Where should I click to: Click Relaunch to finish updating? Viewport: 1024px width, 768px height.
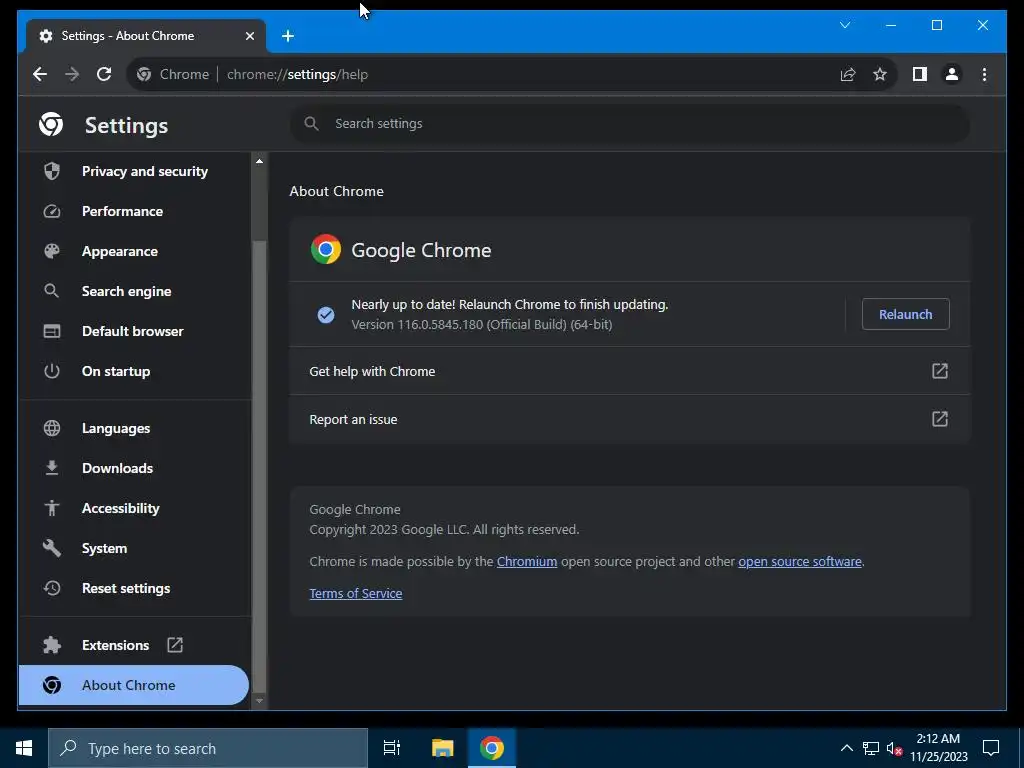906,314
